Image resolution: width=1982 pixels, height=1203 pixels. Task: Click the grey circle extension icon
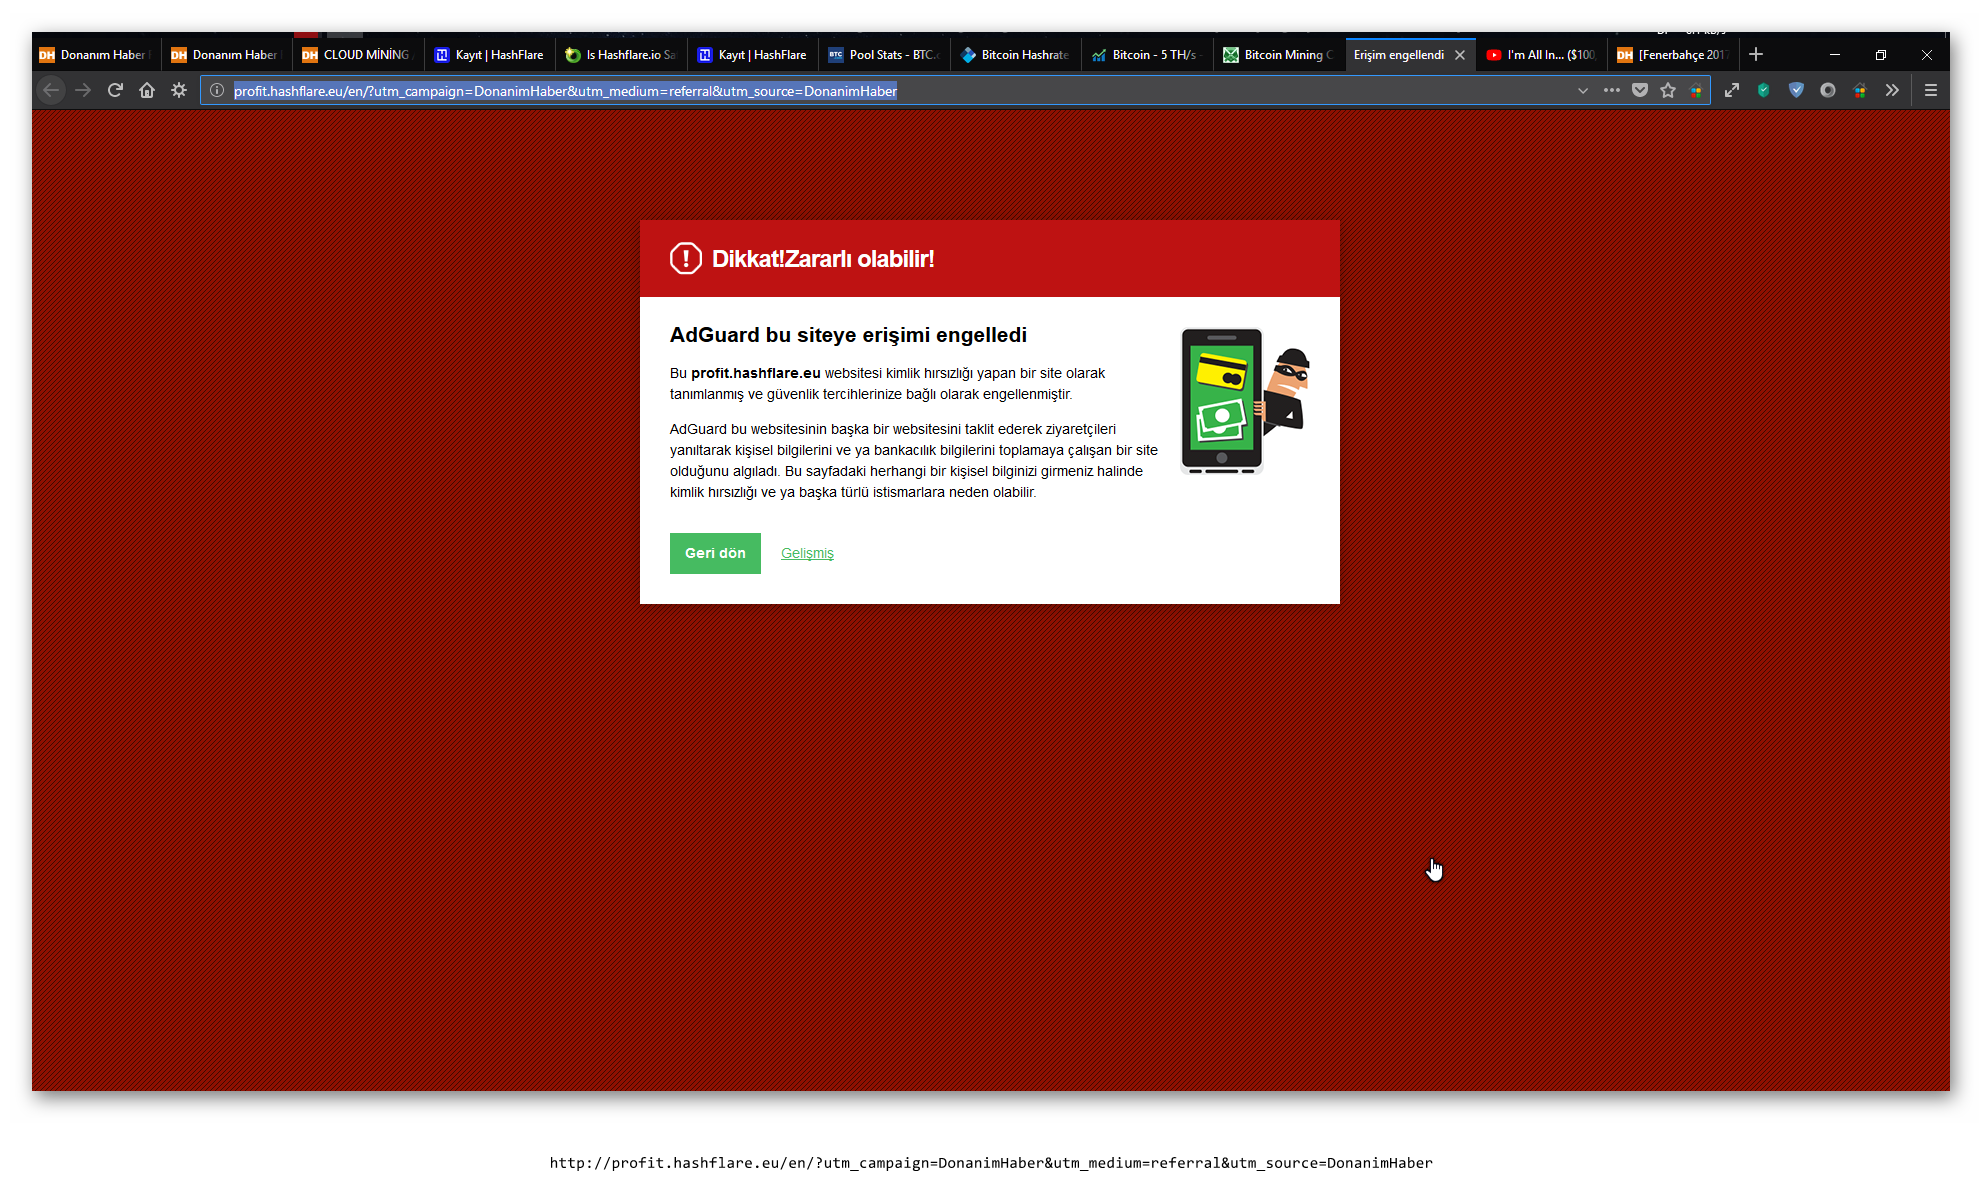1828,90
